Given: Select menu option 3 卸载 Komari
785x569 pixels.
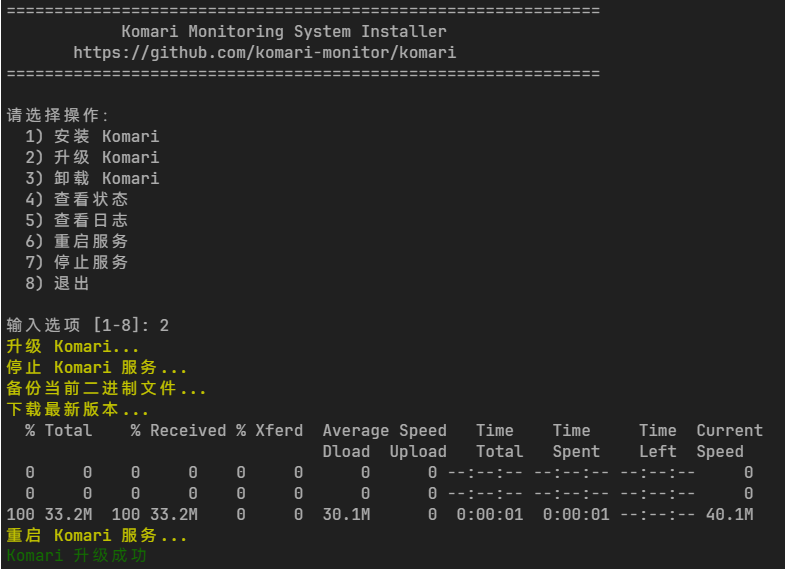Looking at the screenshot, I should 92,178.
